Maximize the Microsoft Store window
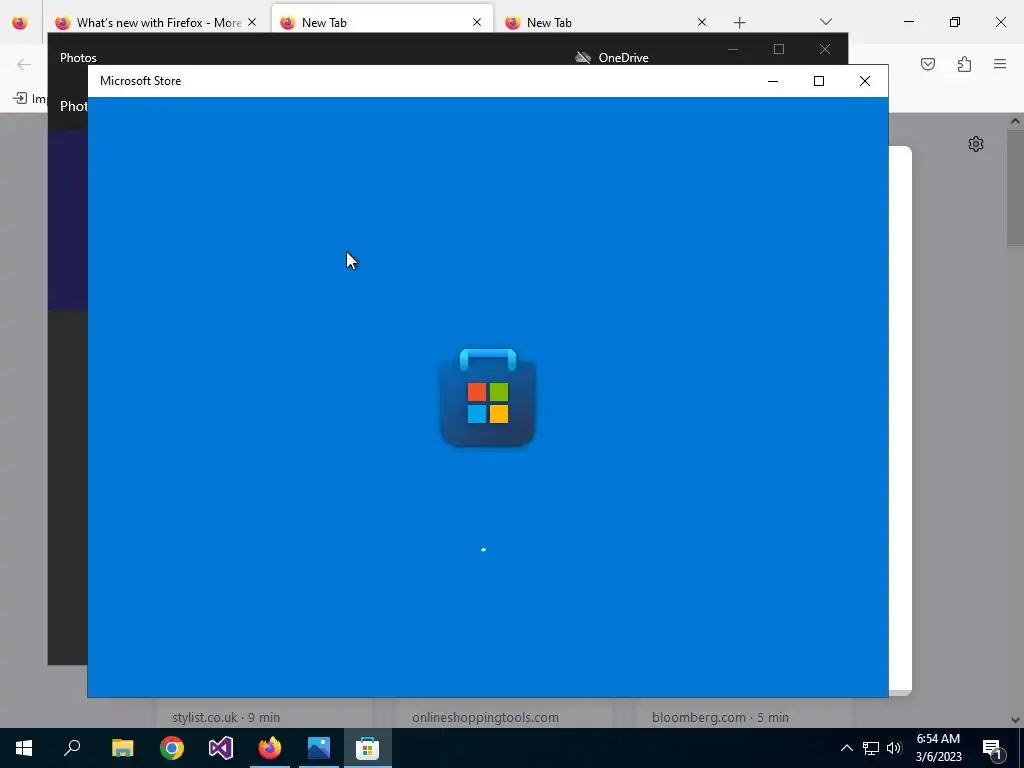The width and height of the screenshot is (1024, 768). tap(818, 81)
